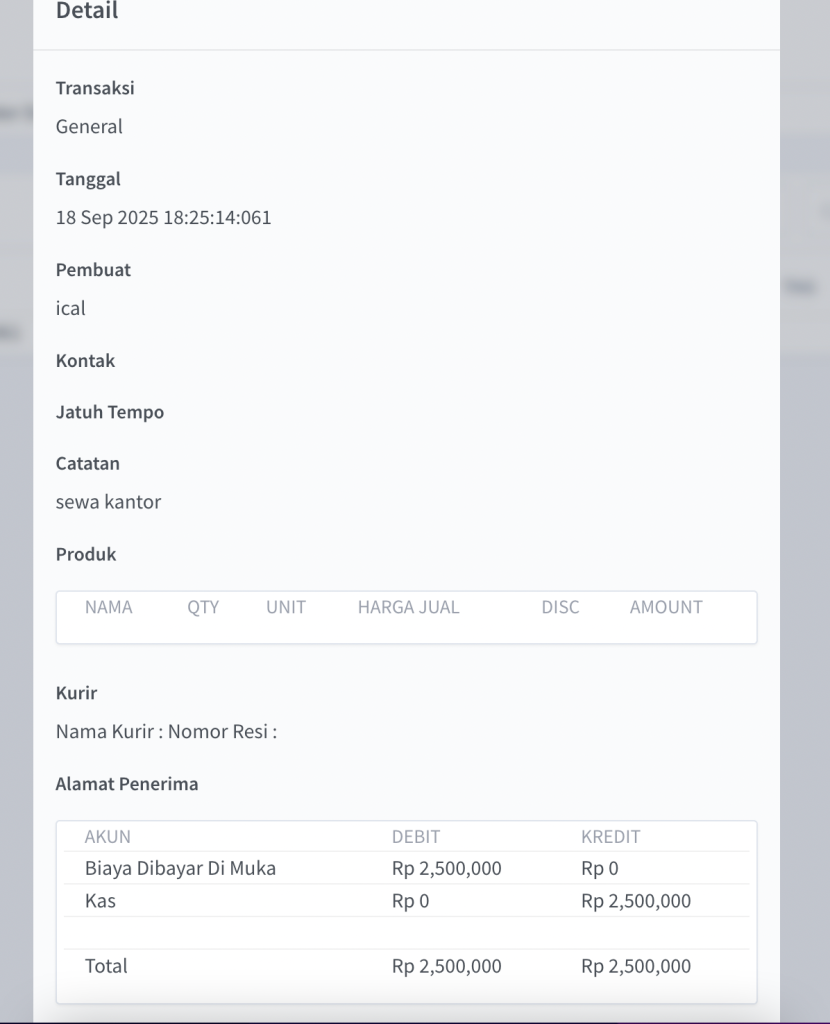The height and width of the screenshot is (1024, 830).
Task: Click the KREDIT column header
Action: (x=610, y=837)
